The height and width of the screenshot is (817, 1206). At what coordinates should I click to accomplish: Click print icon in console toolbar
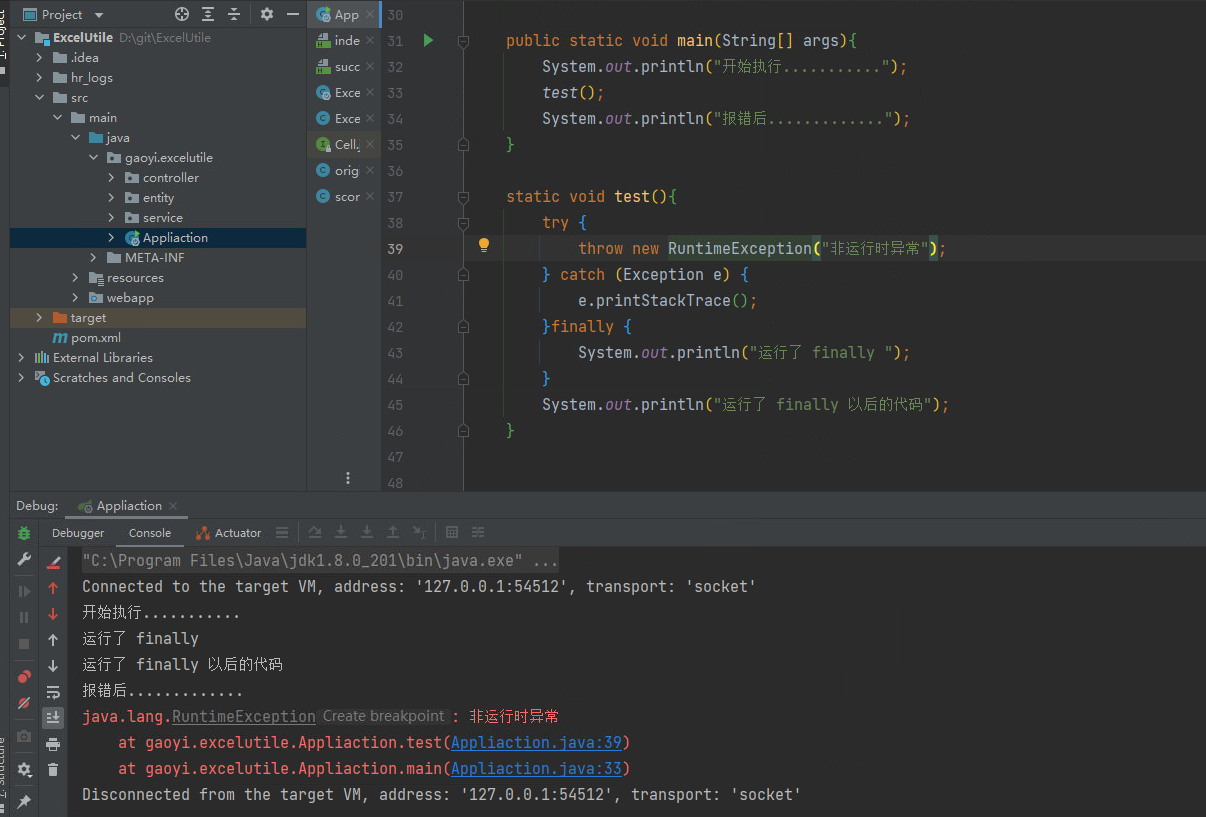point(53,744)
